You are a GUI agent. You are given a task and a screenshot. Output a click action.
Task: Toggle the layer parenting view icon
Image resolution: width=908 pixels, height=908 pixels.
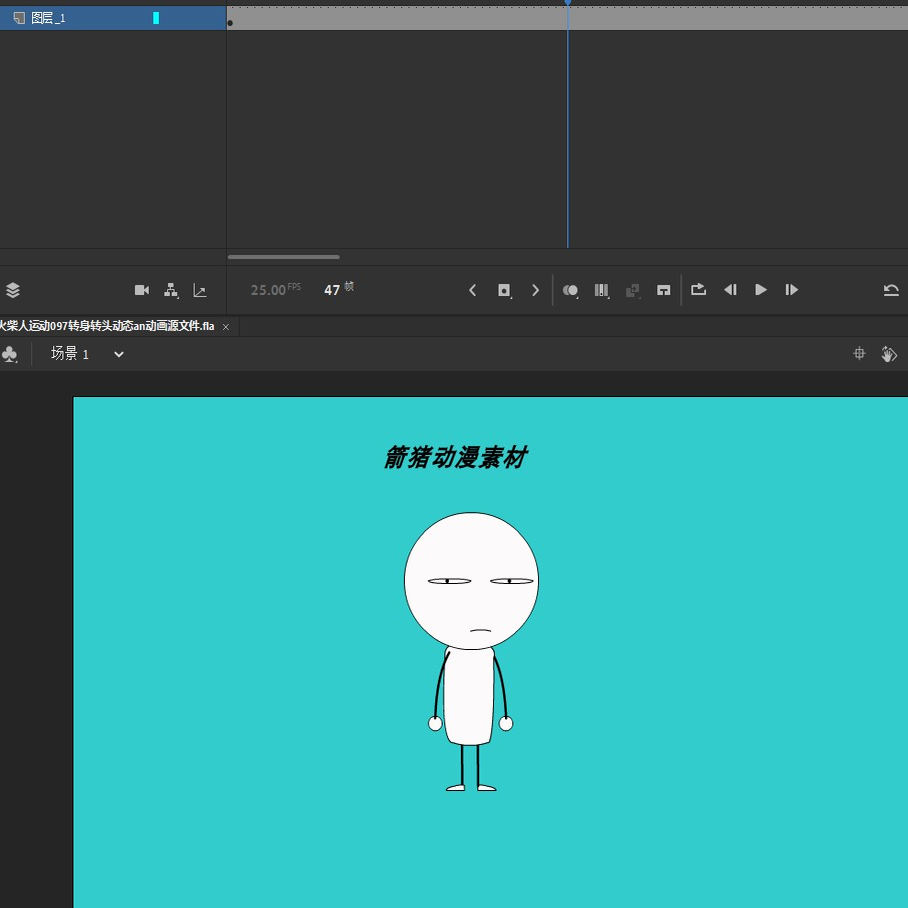[x=171, y=290]
